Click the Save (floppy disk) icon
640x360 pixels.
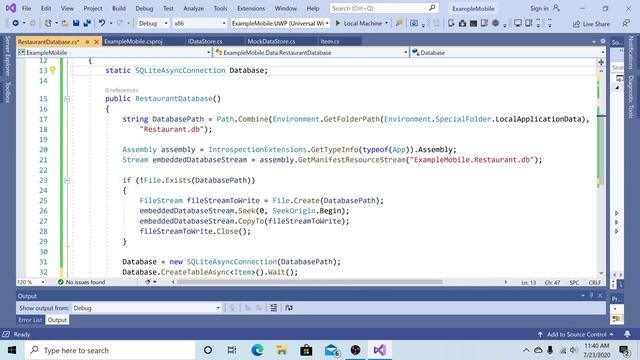point(76,23)
